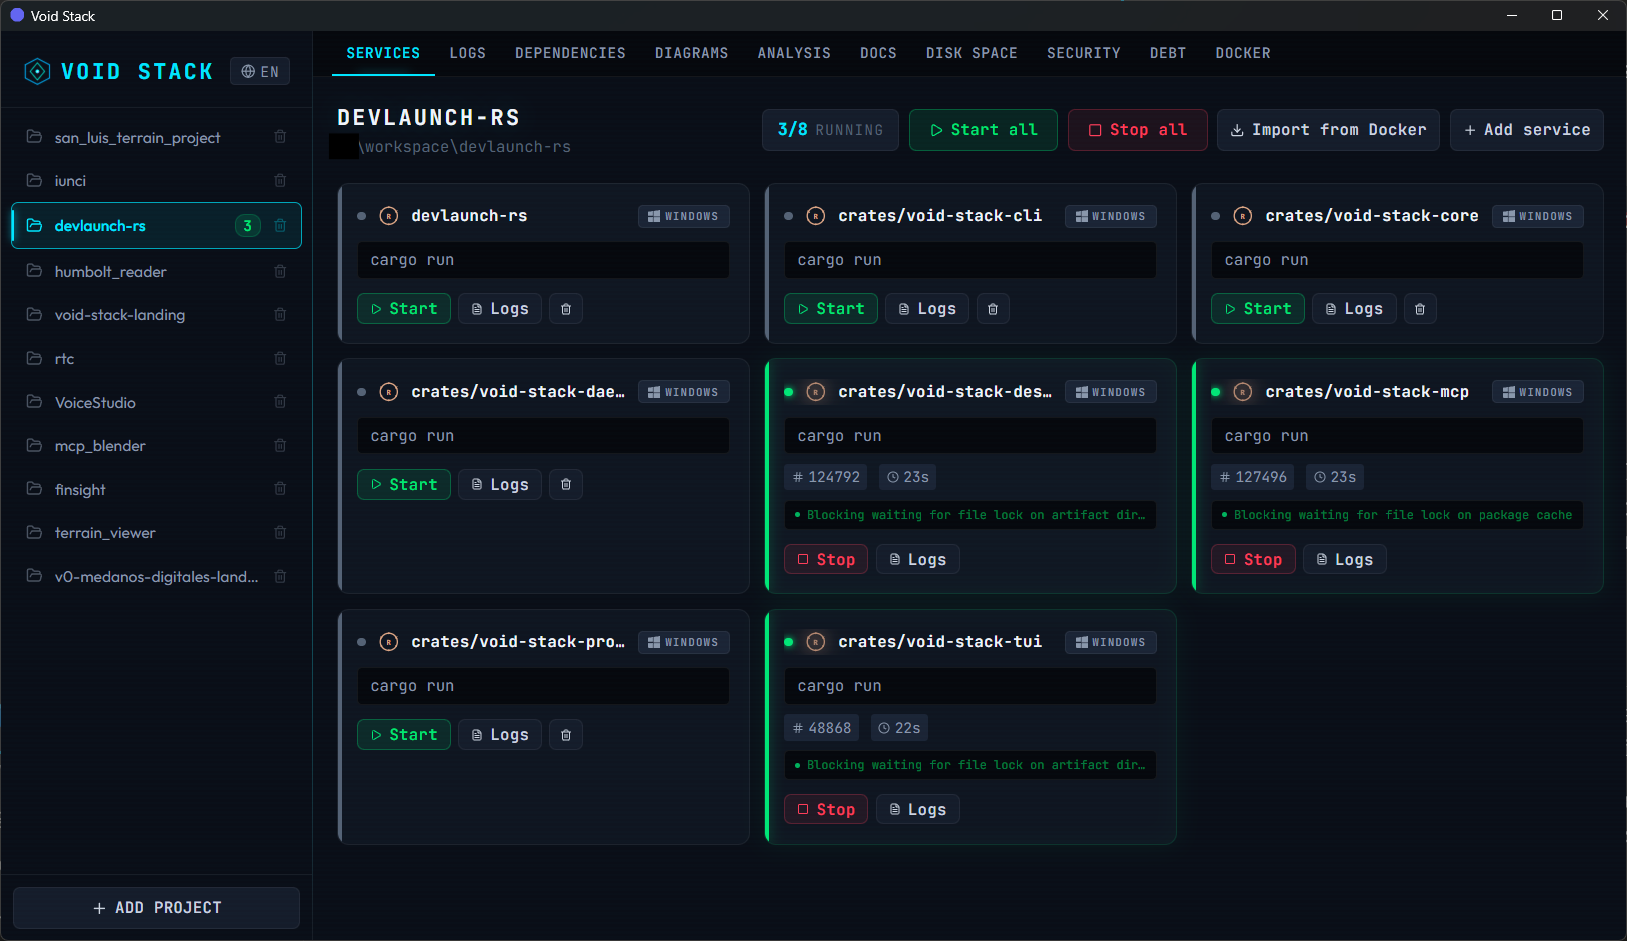The height and width of the screenshot is (941, 1627).
Task: Delete rtc project with trash icon
Action: tap(280, 359)
